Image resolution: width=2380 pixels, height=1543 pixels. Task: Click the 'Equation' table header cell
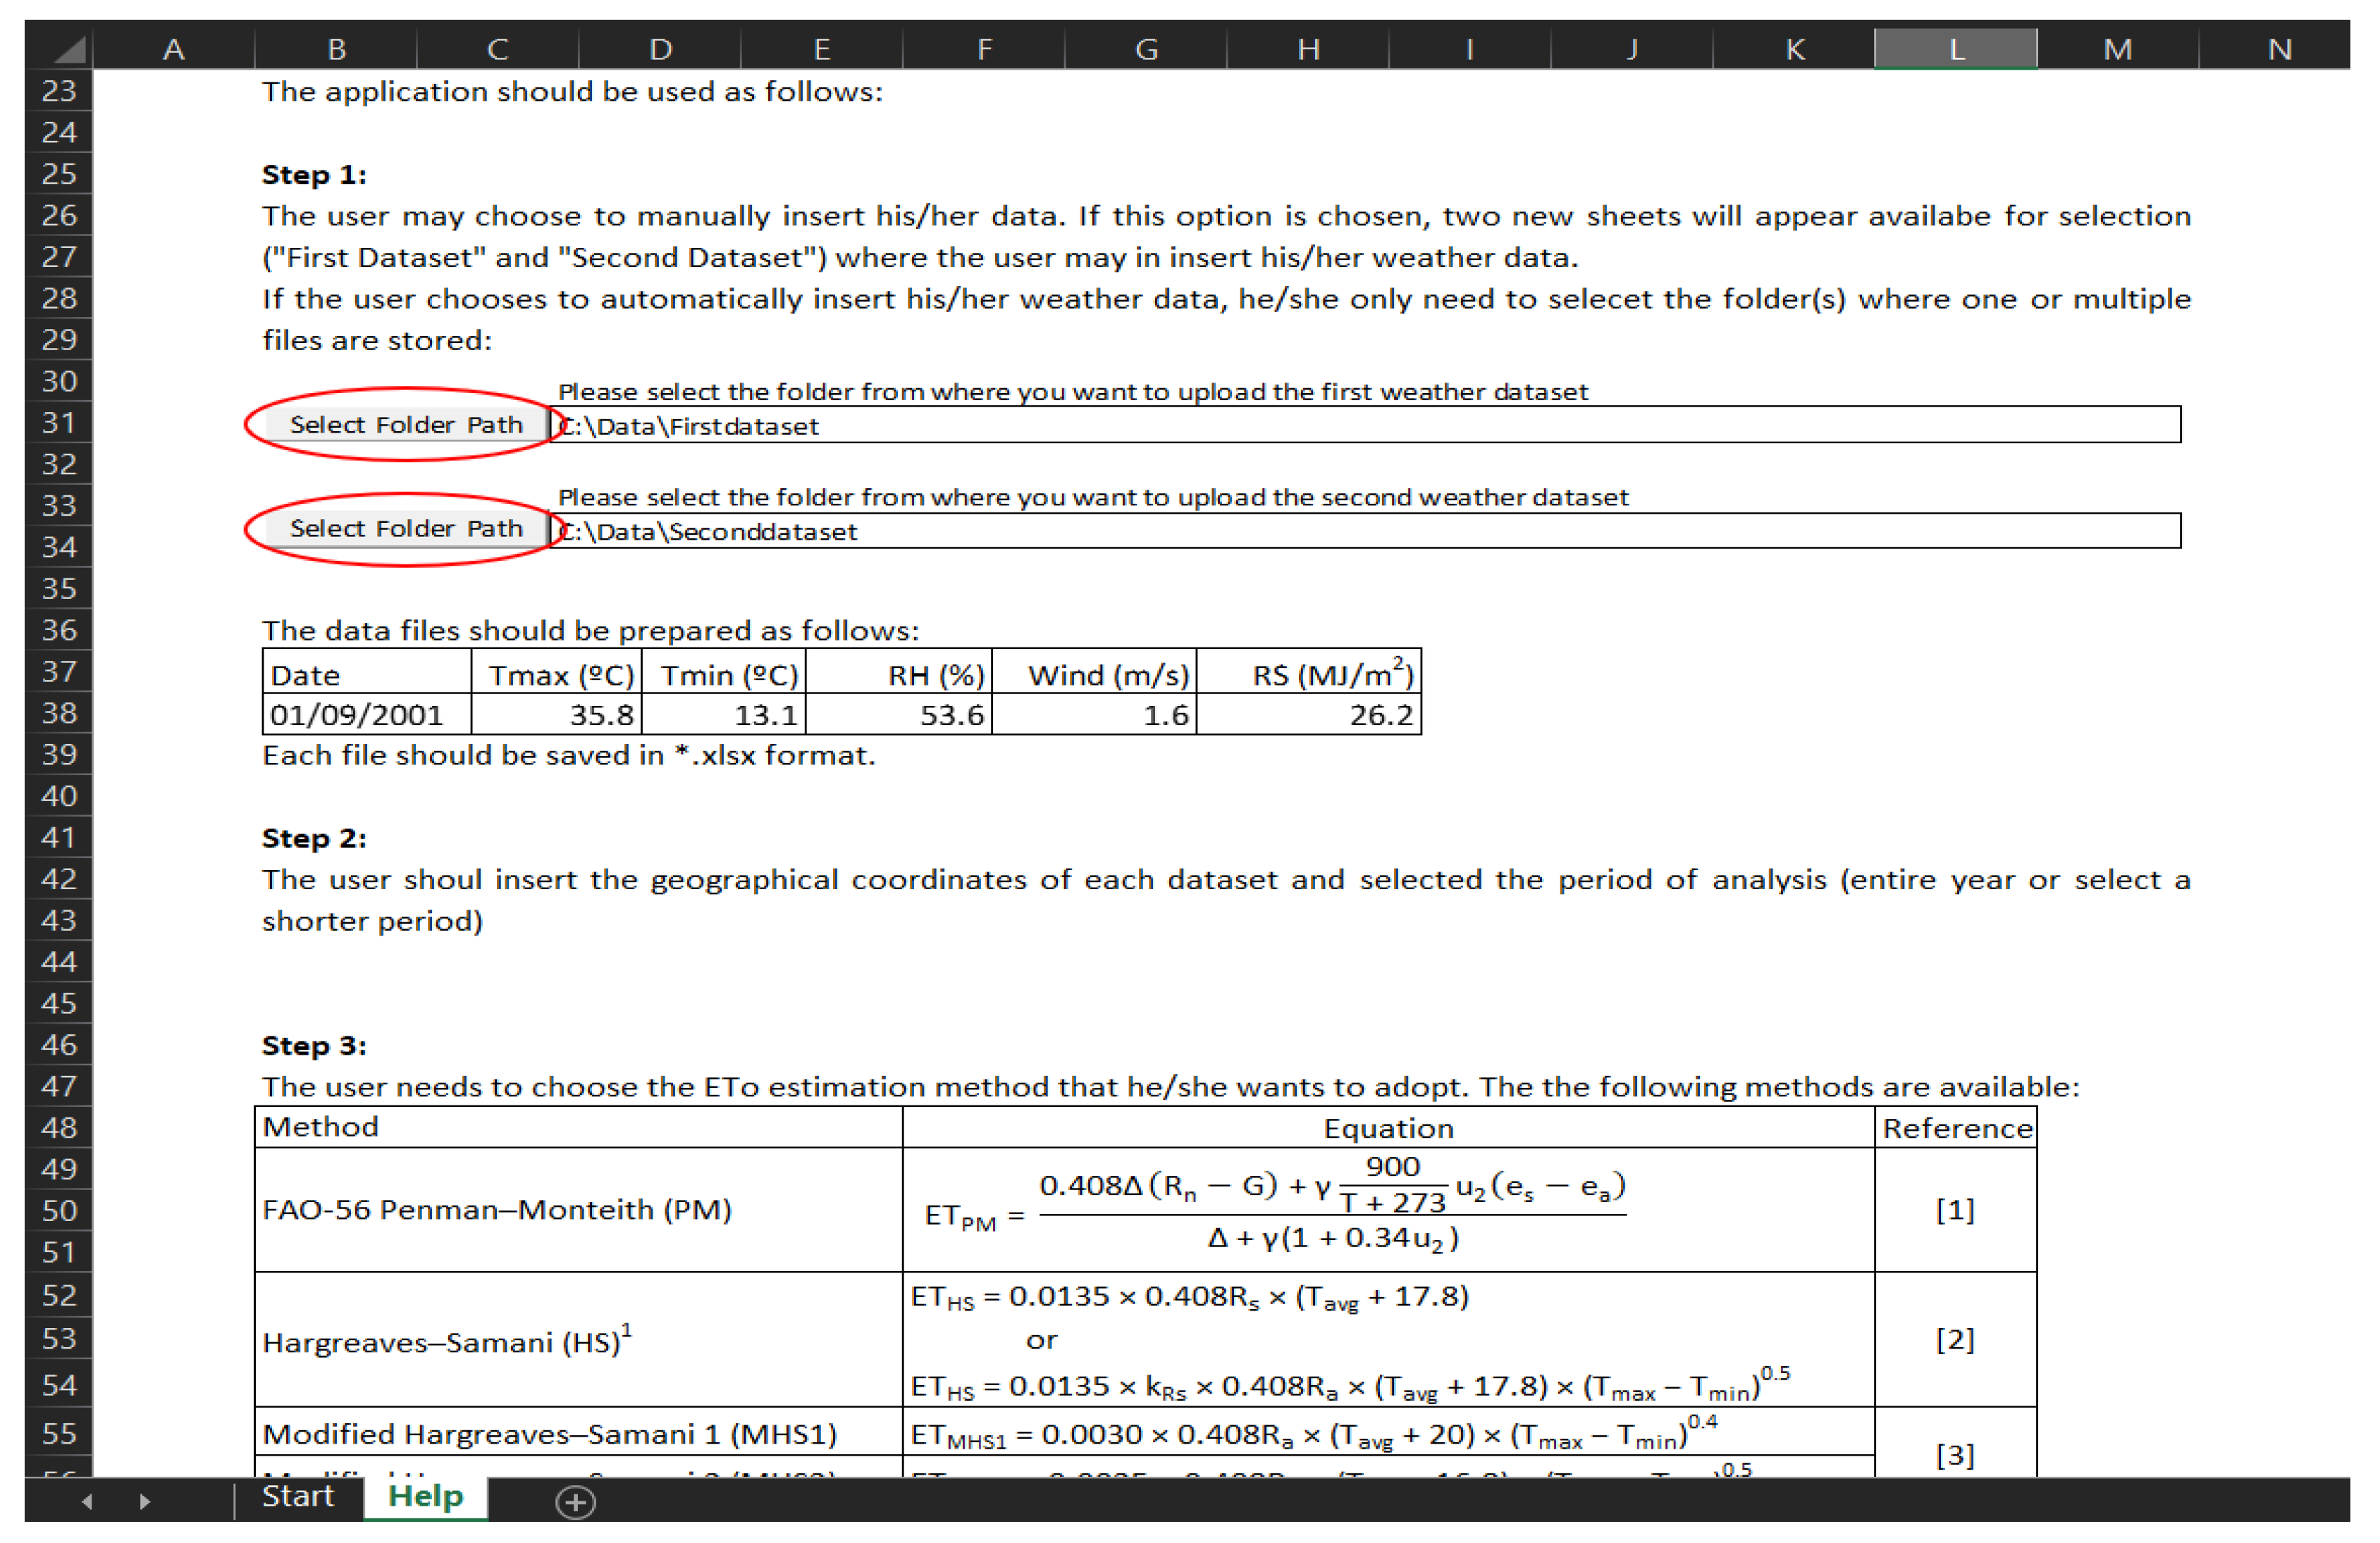click(x=1389, y=1127)
